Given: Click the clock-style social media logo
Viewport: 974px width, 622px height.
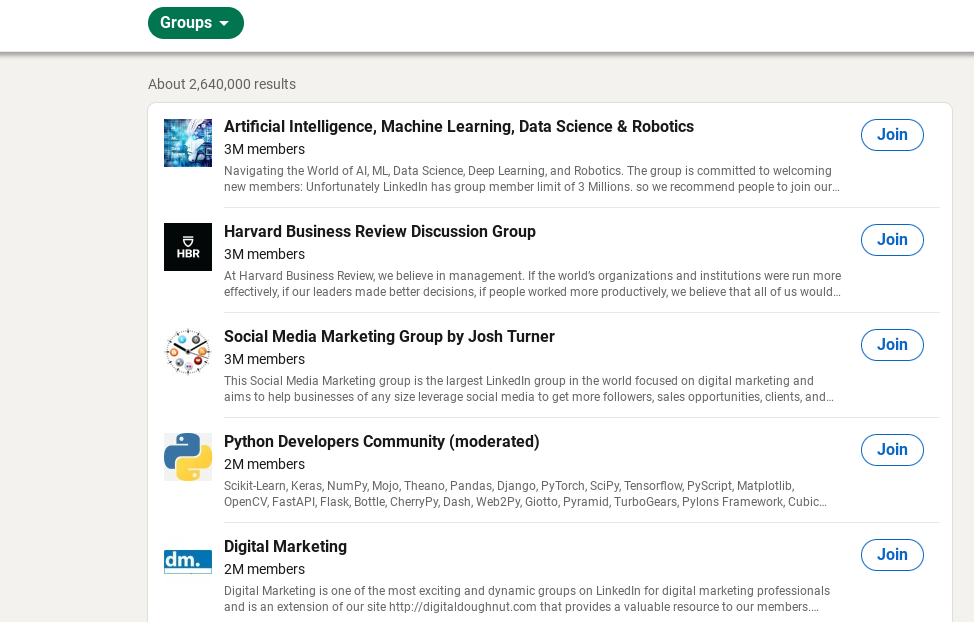Looking at the screenshot, I should coord(188,352).
